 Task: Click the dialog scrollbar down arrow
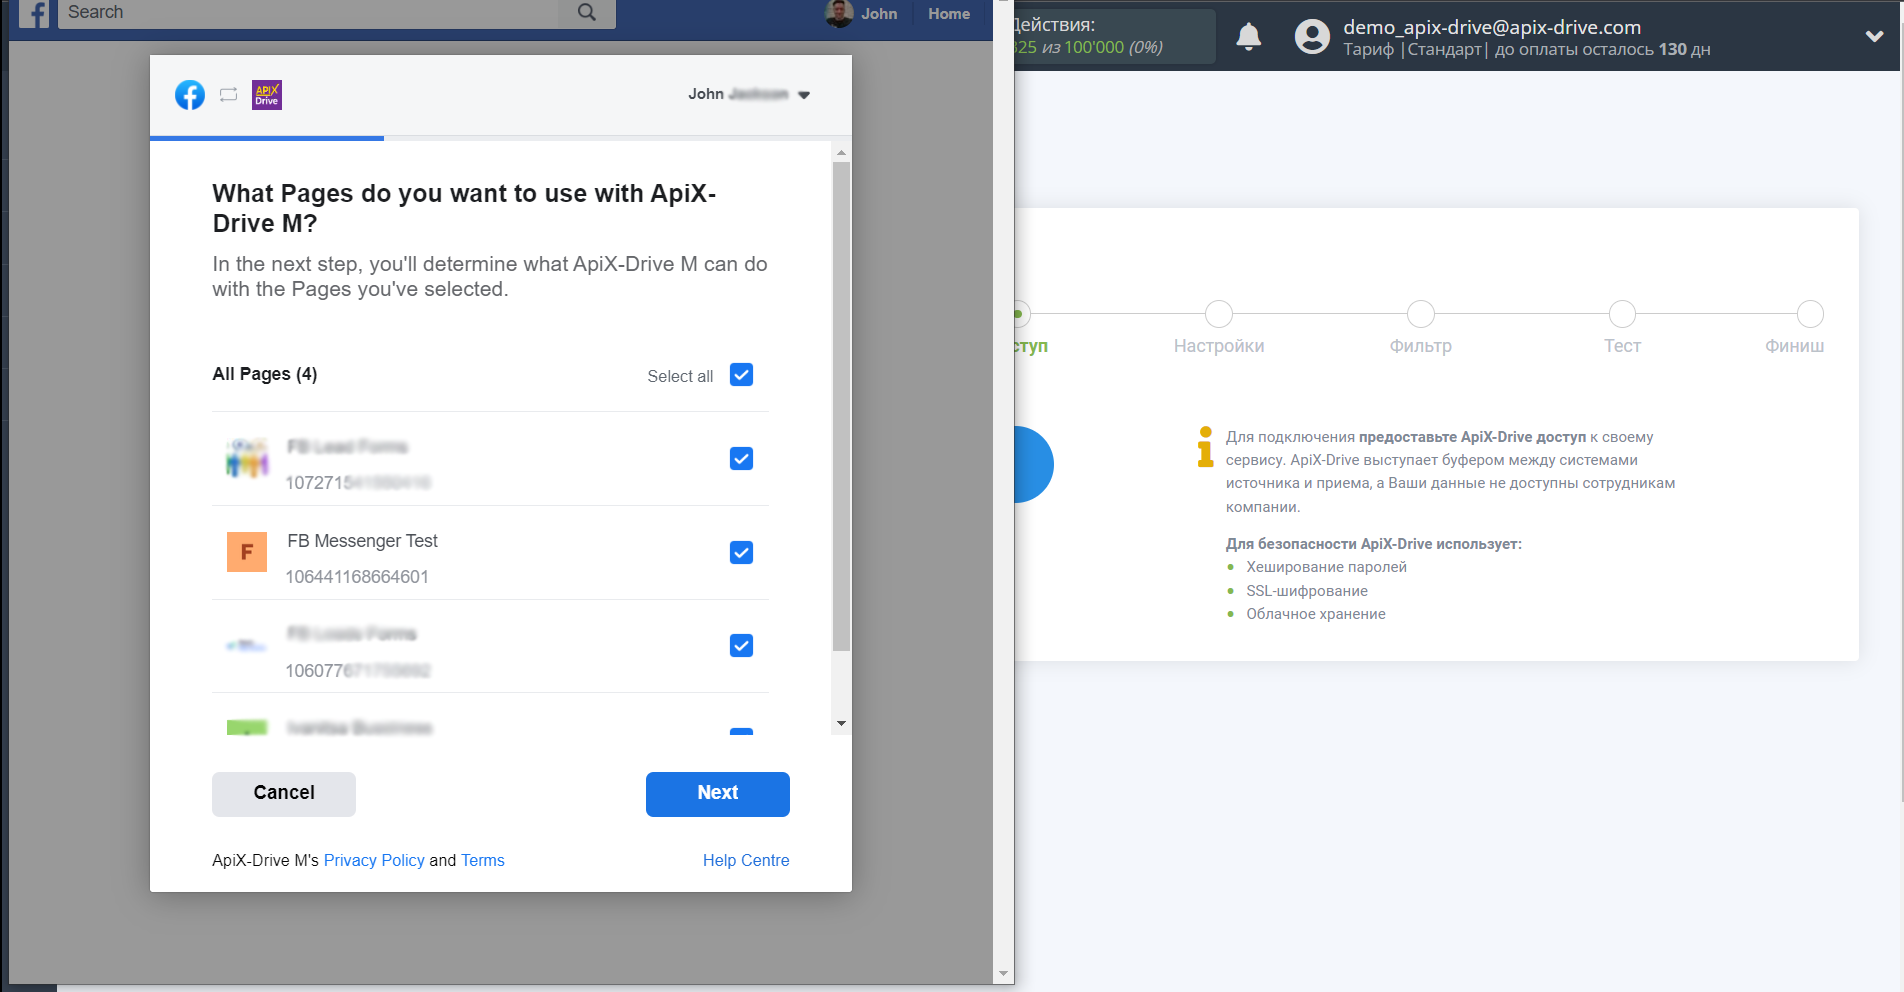(x=841, y=723)
